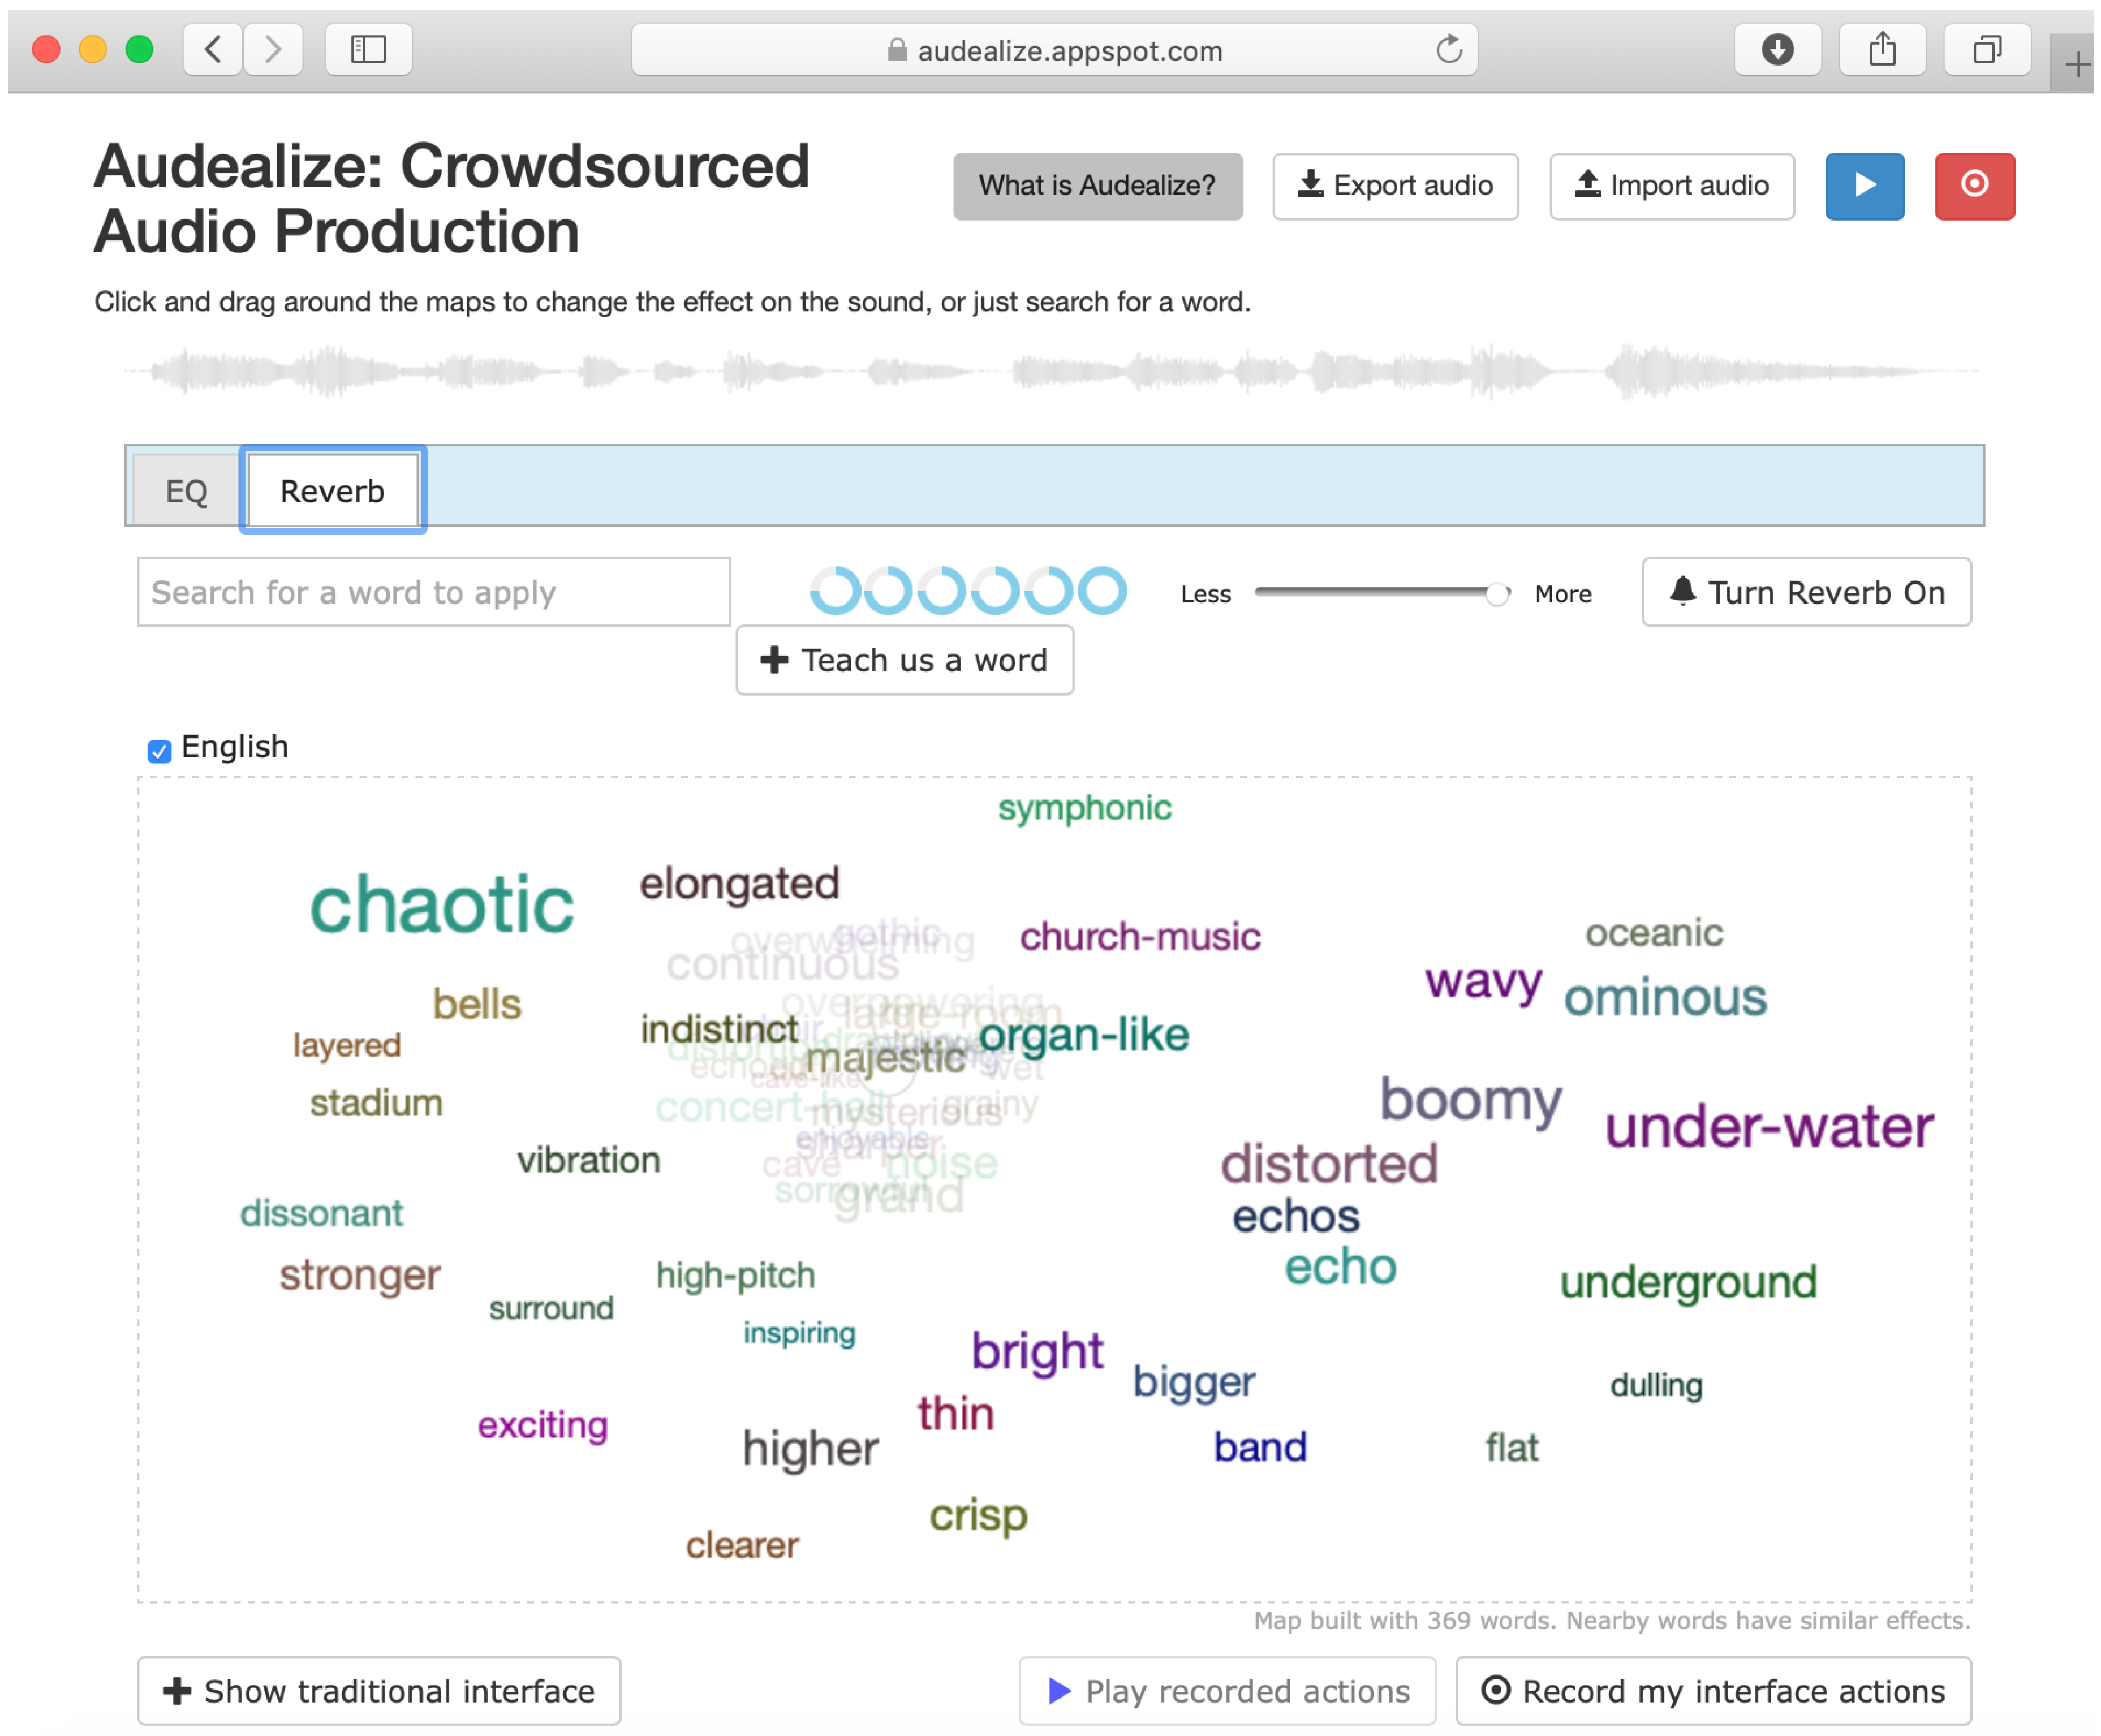Click the Export audio button

1394,186
